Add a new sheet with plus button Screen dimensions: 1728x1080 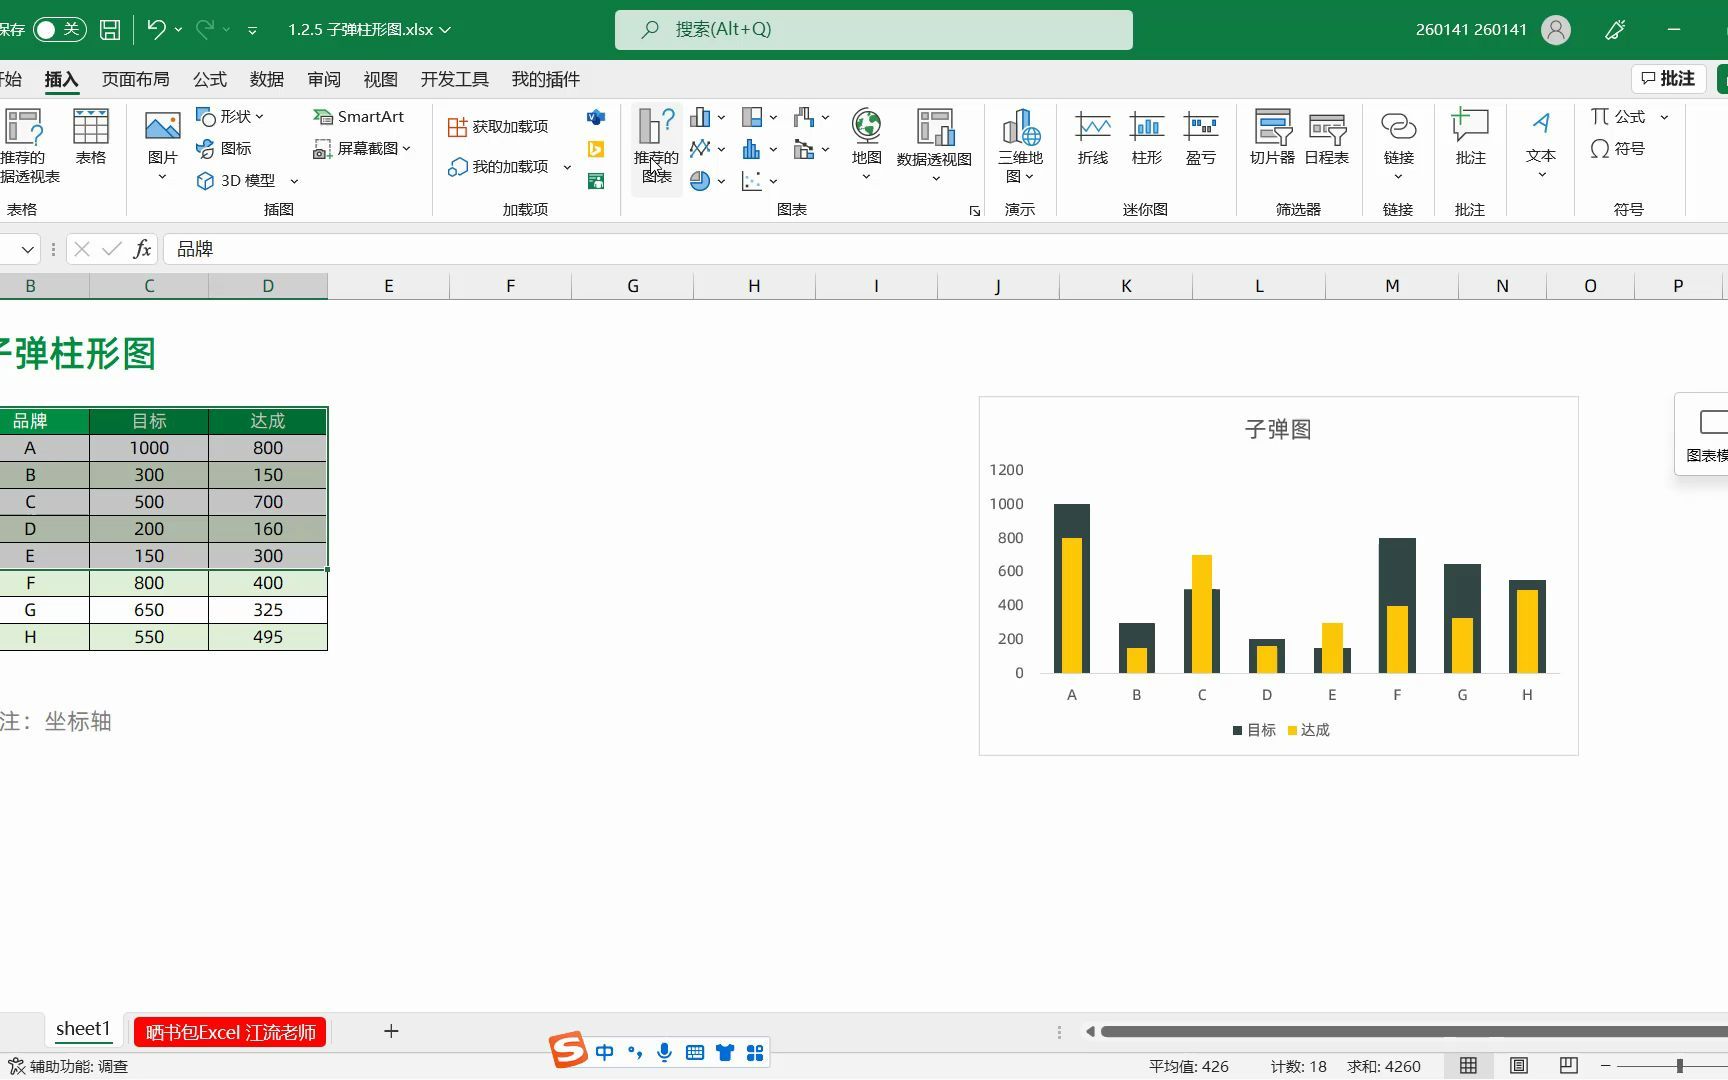point(391,1031)
